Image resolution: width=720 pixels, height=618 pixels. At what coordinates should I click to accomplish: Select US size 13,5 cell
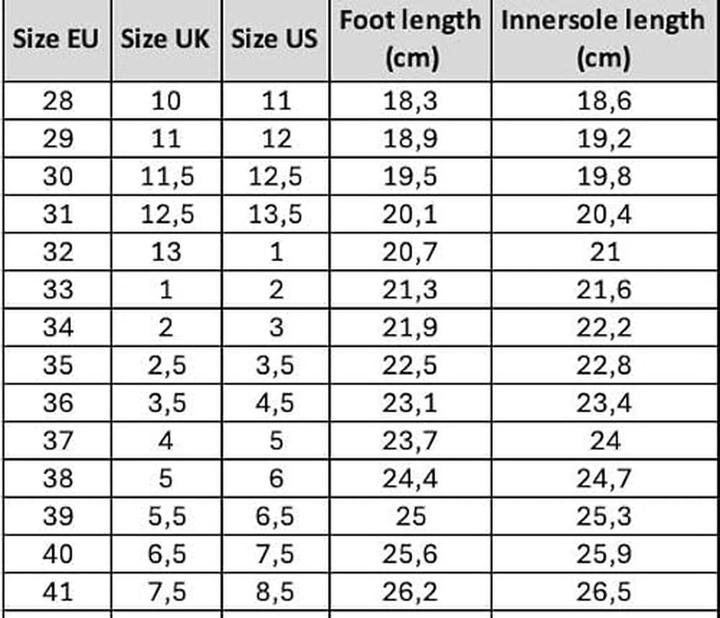point(275,215)
